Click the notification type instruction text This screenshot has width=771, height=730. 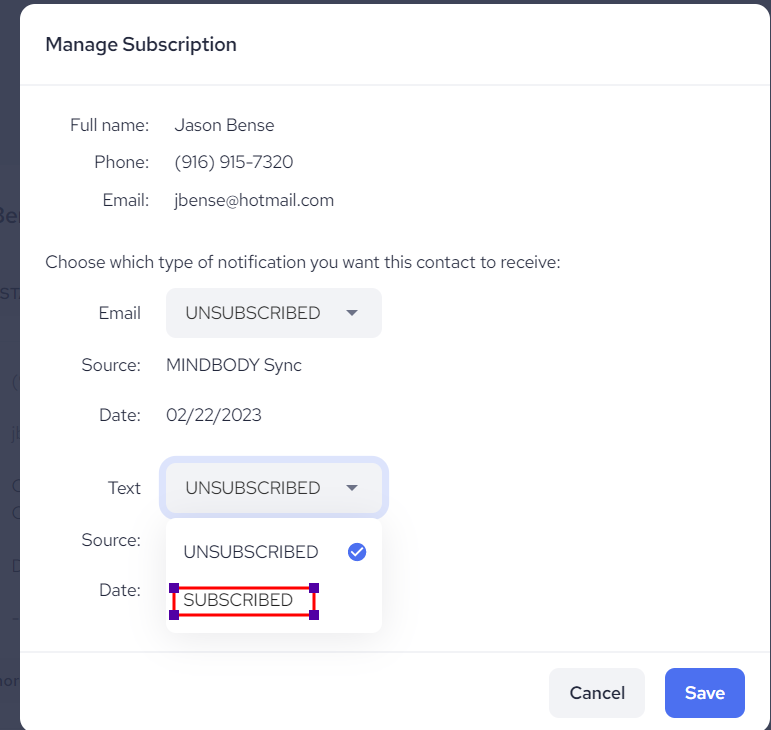coord(302,263)
